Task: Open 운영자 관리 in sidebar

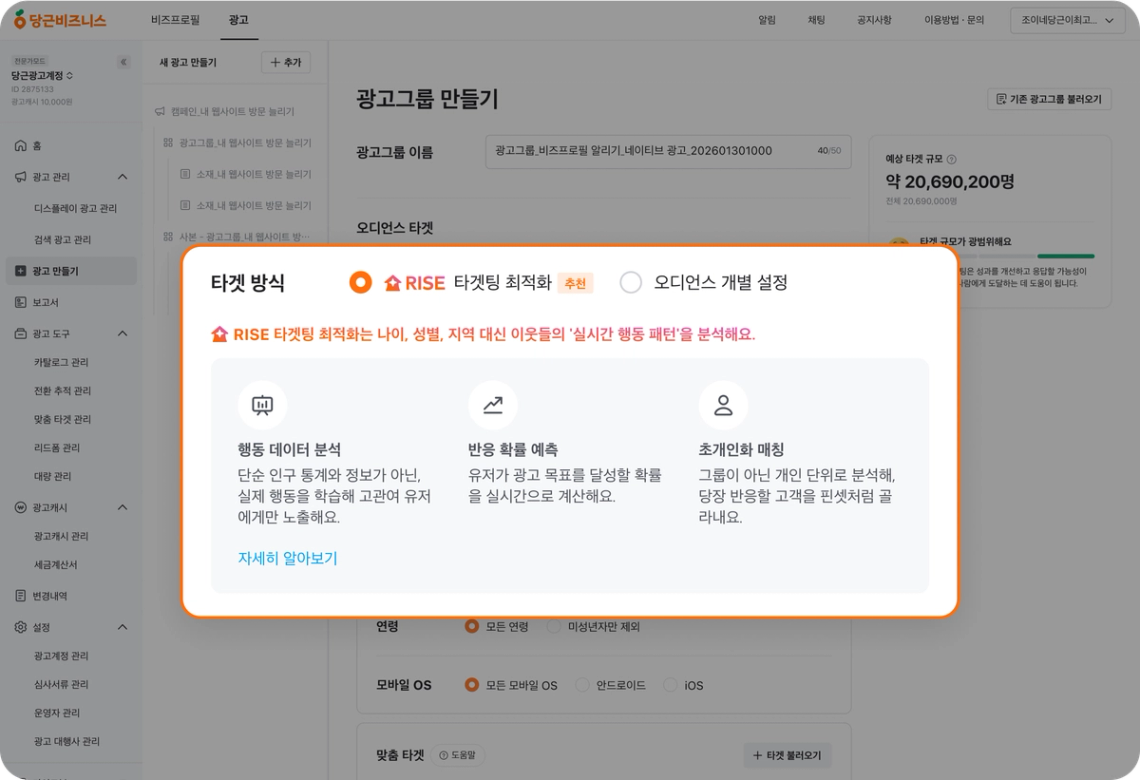Action: tap(57, 712)
